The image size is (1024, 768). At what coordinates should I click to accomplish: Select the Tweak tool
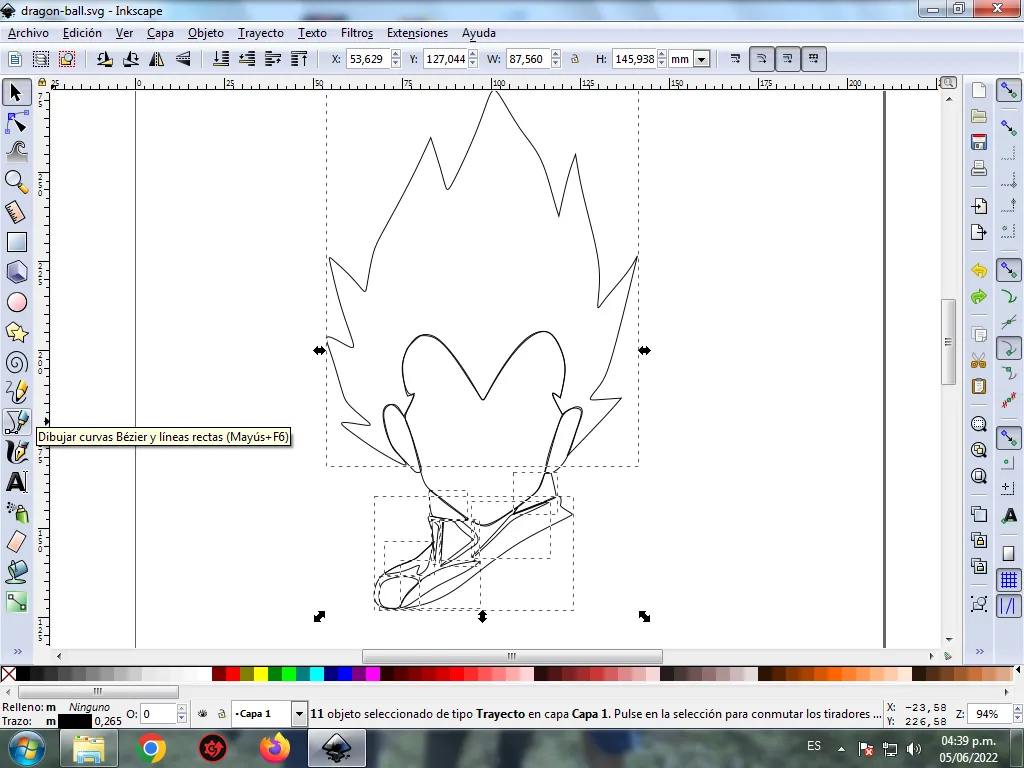click(x=16, y=152)
